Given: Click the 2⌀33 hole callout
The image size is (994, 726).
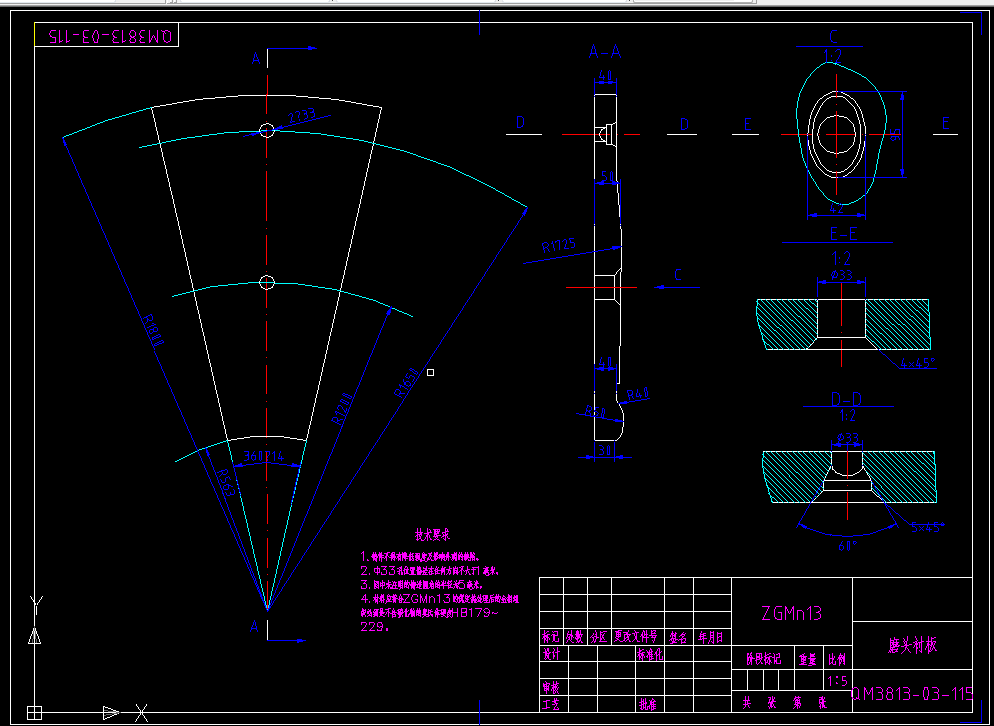Looking at the screenshot, I should click(x=304, y=117).
